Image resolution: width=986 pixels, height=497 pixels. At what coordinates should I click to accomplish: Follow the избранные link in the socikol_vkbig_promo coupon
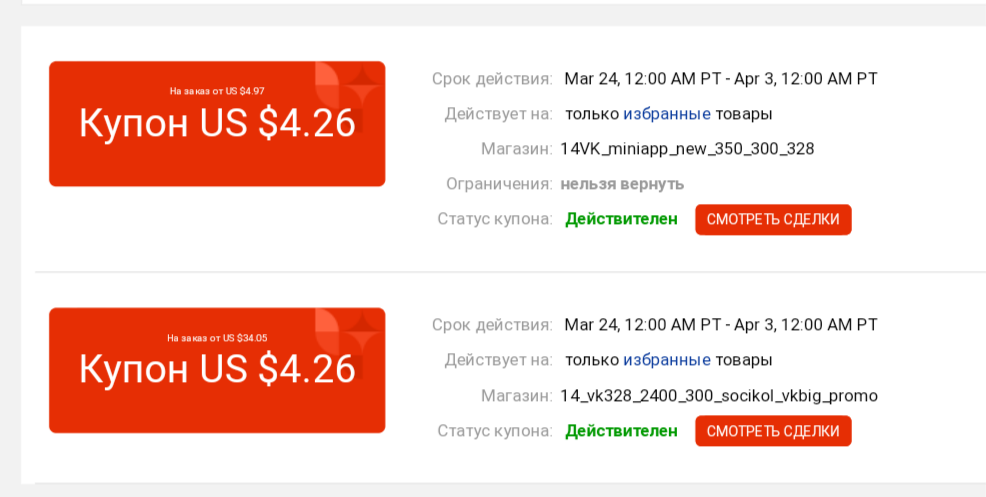pyautogui.click(x=667, y=360)
